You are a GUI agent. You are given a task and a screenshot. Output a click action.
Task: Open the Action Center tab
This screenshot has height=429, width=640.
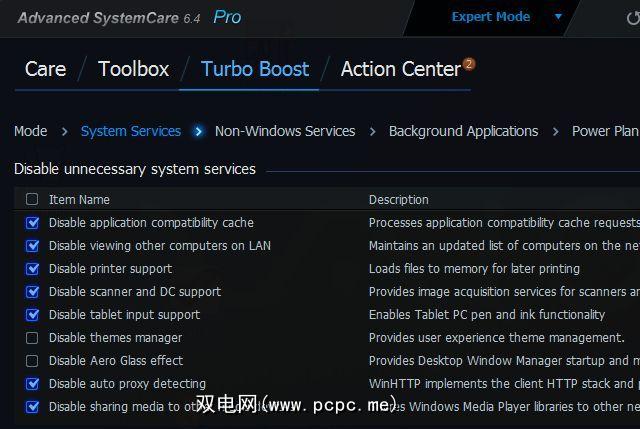pos(400,69)
